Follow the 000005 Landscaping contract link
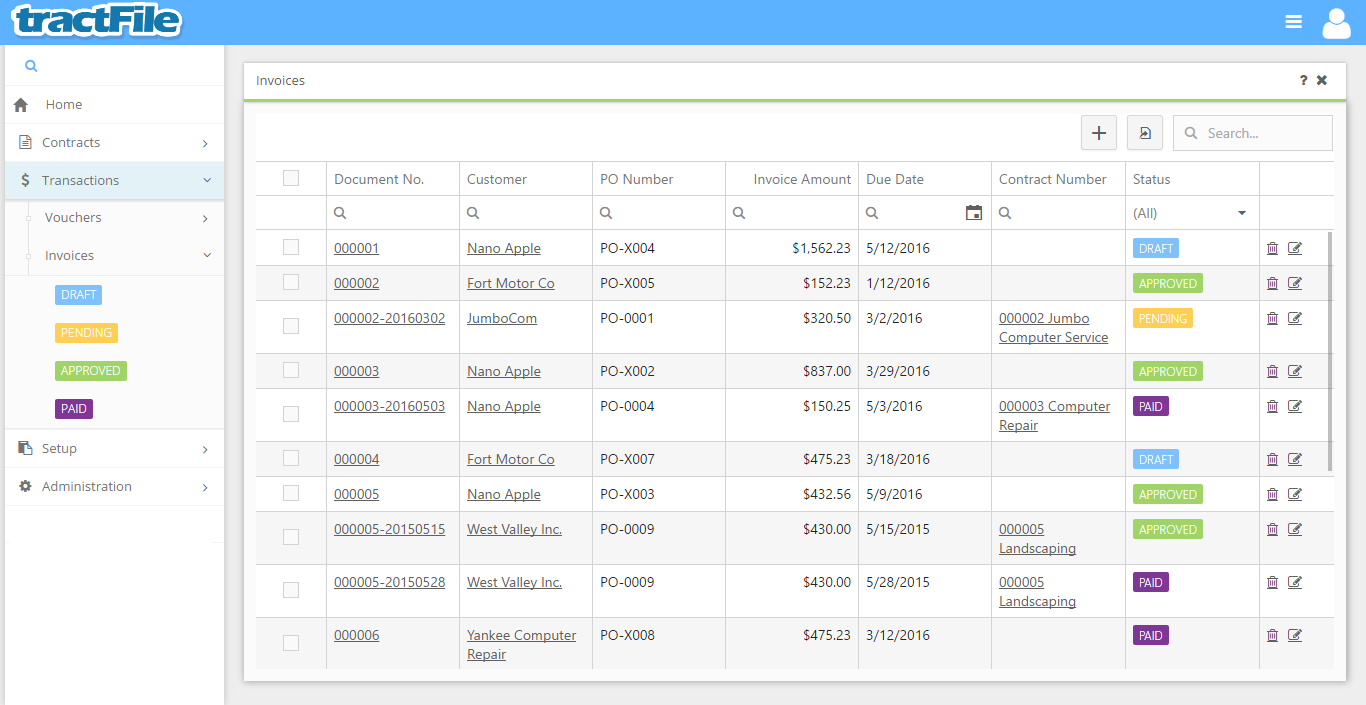The width and height of the screenshot is (1366, 705). [x=1037, y=538]
